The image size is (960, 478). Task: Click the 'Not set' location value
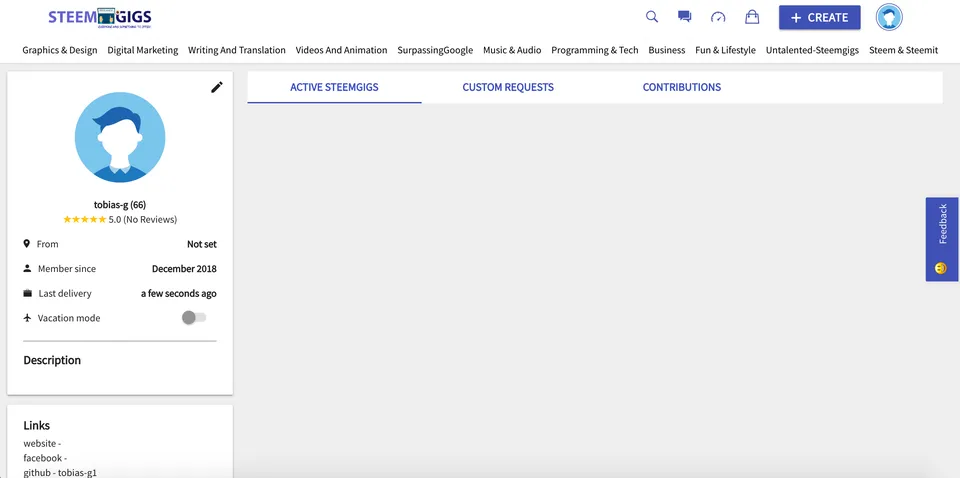202,244
